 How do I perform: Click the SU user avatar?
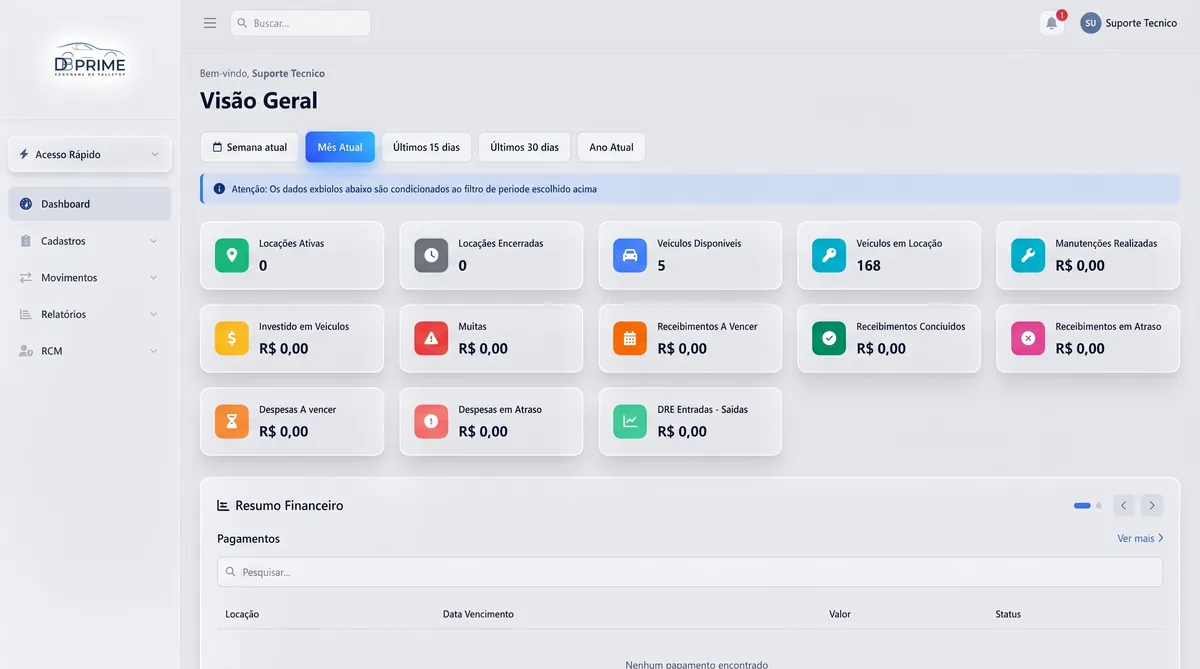(x=1090, y=23)
